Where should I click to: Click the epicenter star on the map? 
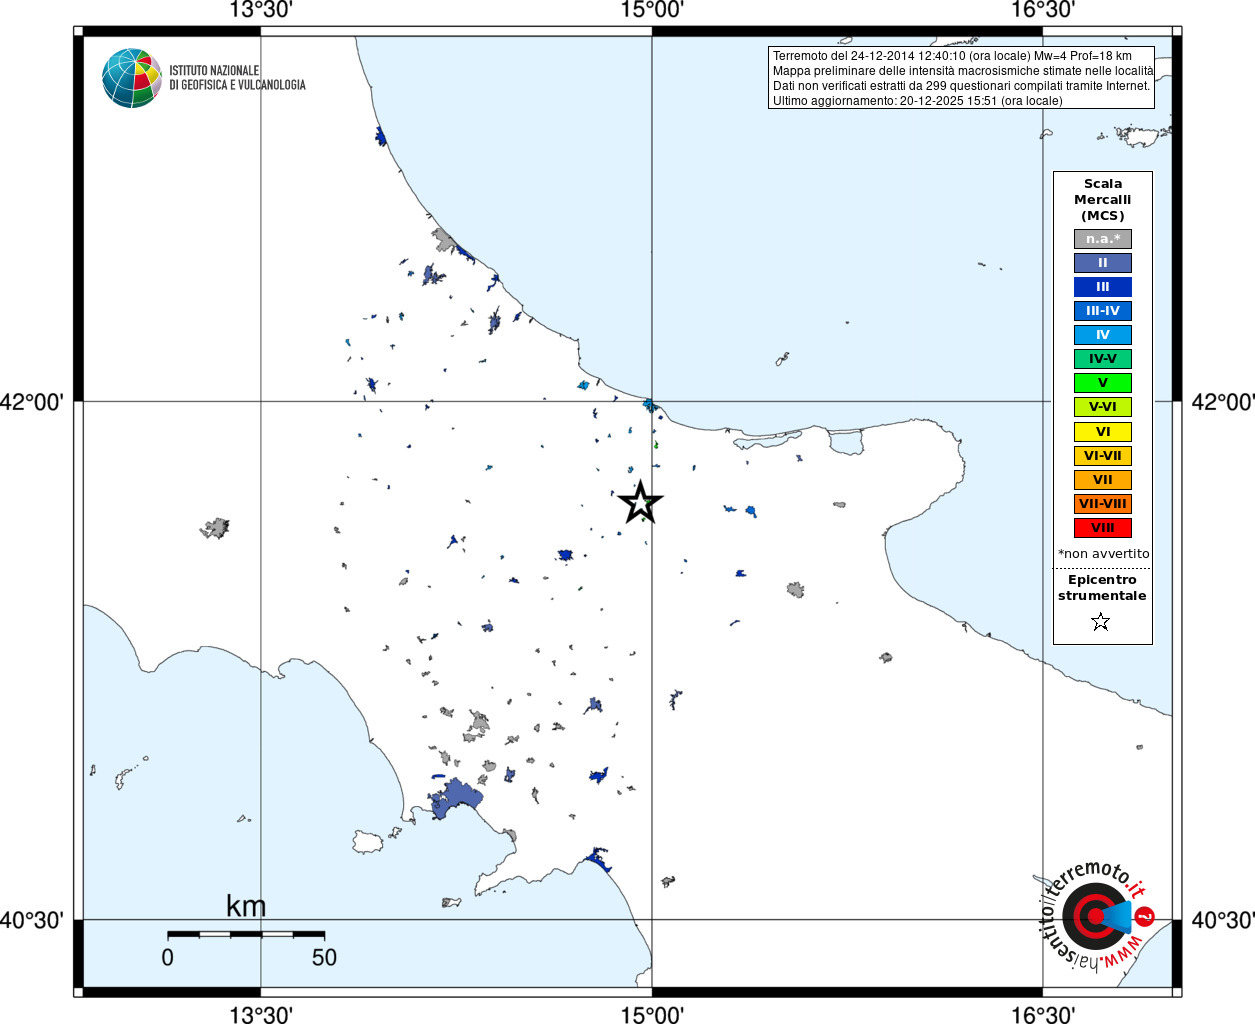640,502
